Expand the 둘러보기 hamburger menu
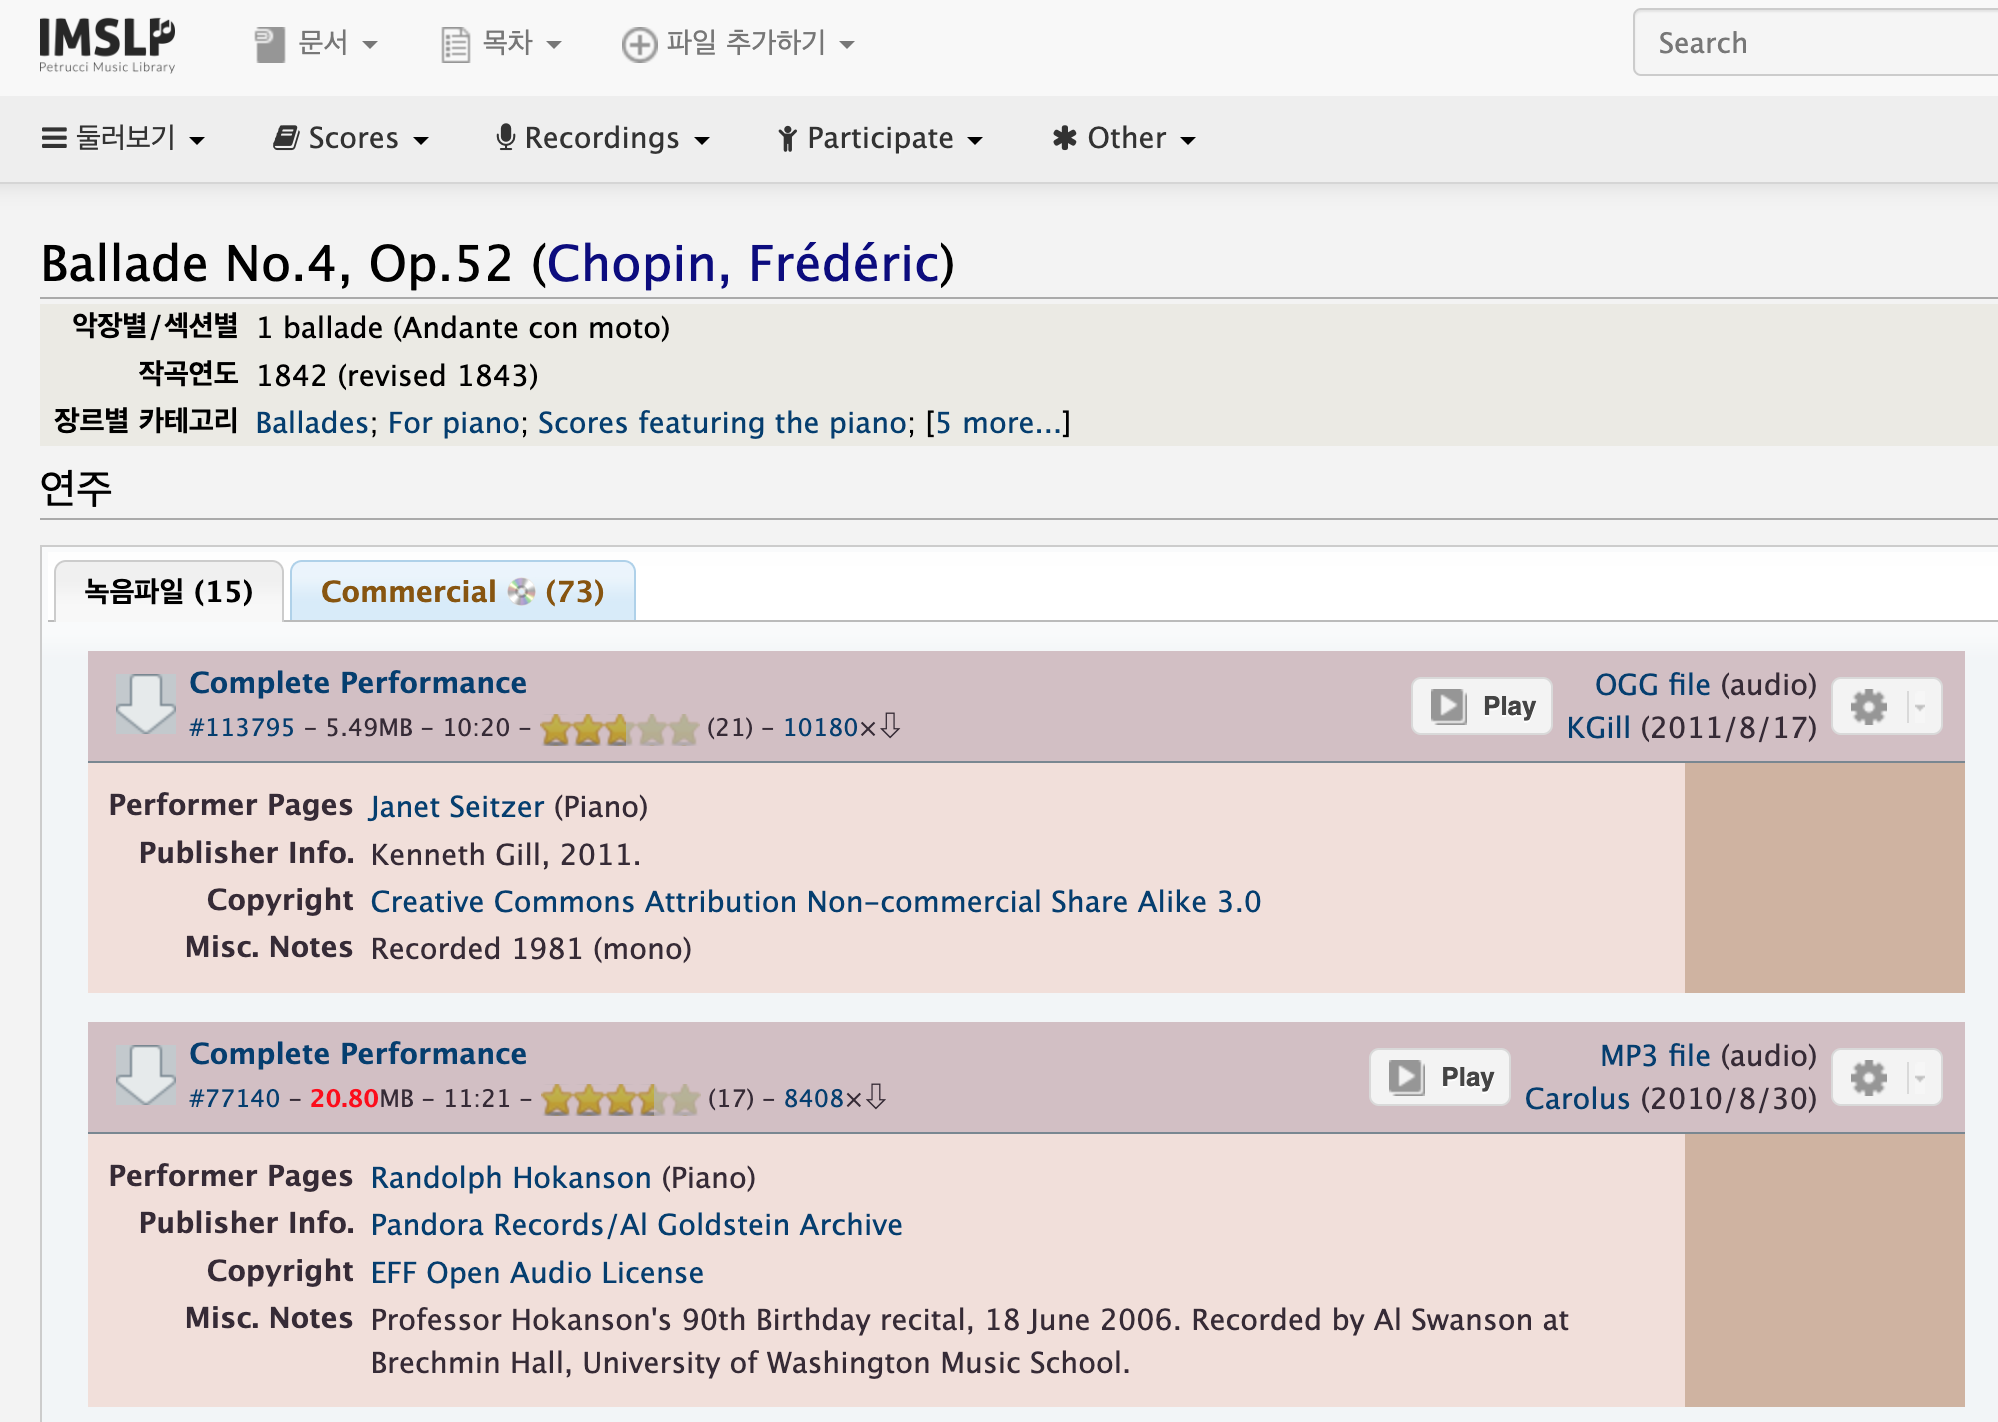 123,138
